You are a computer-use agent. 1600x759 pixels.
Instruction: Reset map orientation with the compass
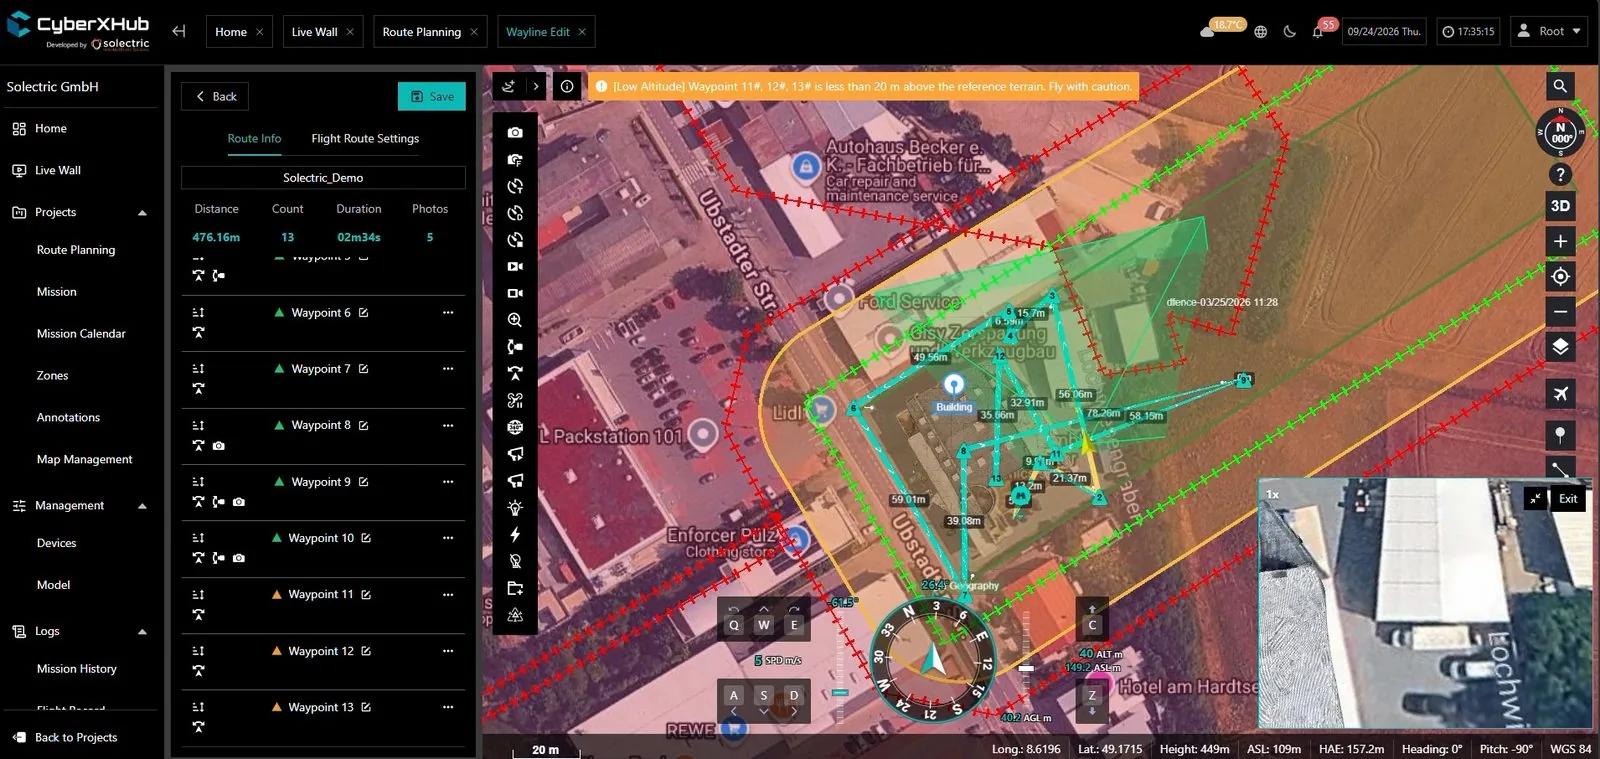tap(1560, 133)
